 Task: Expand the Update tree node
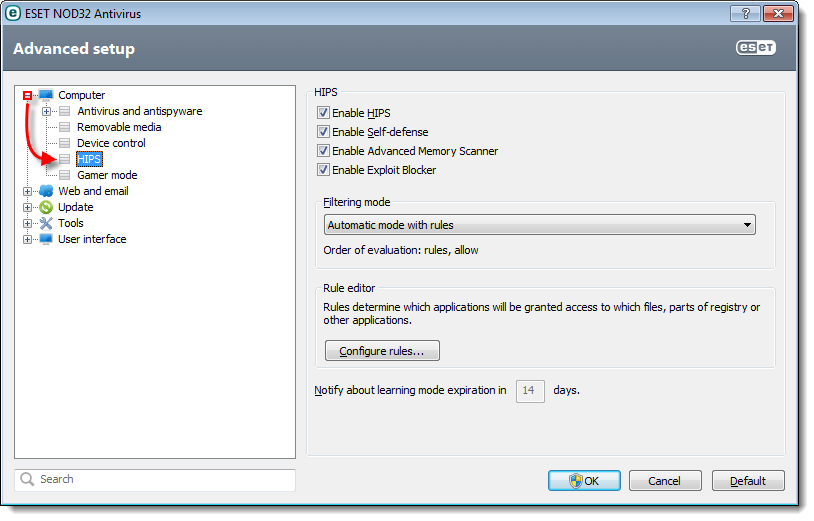[28, 208]
